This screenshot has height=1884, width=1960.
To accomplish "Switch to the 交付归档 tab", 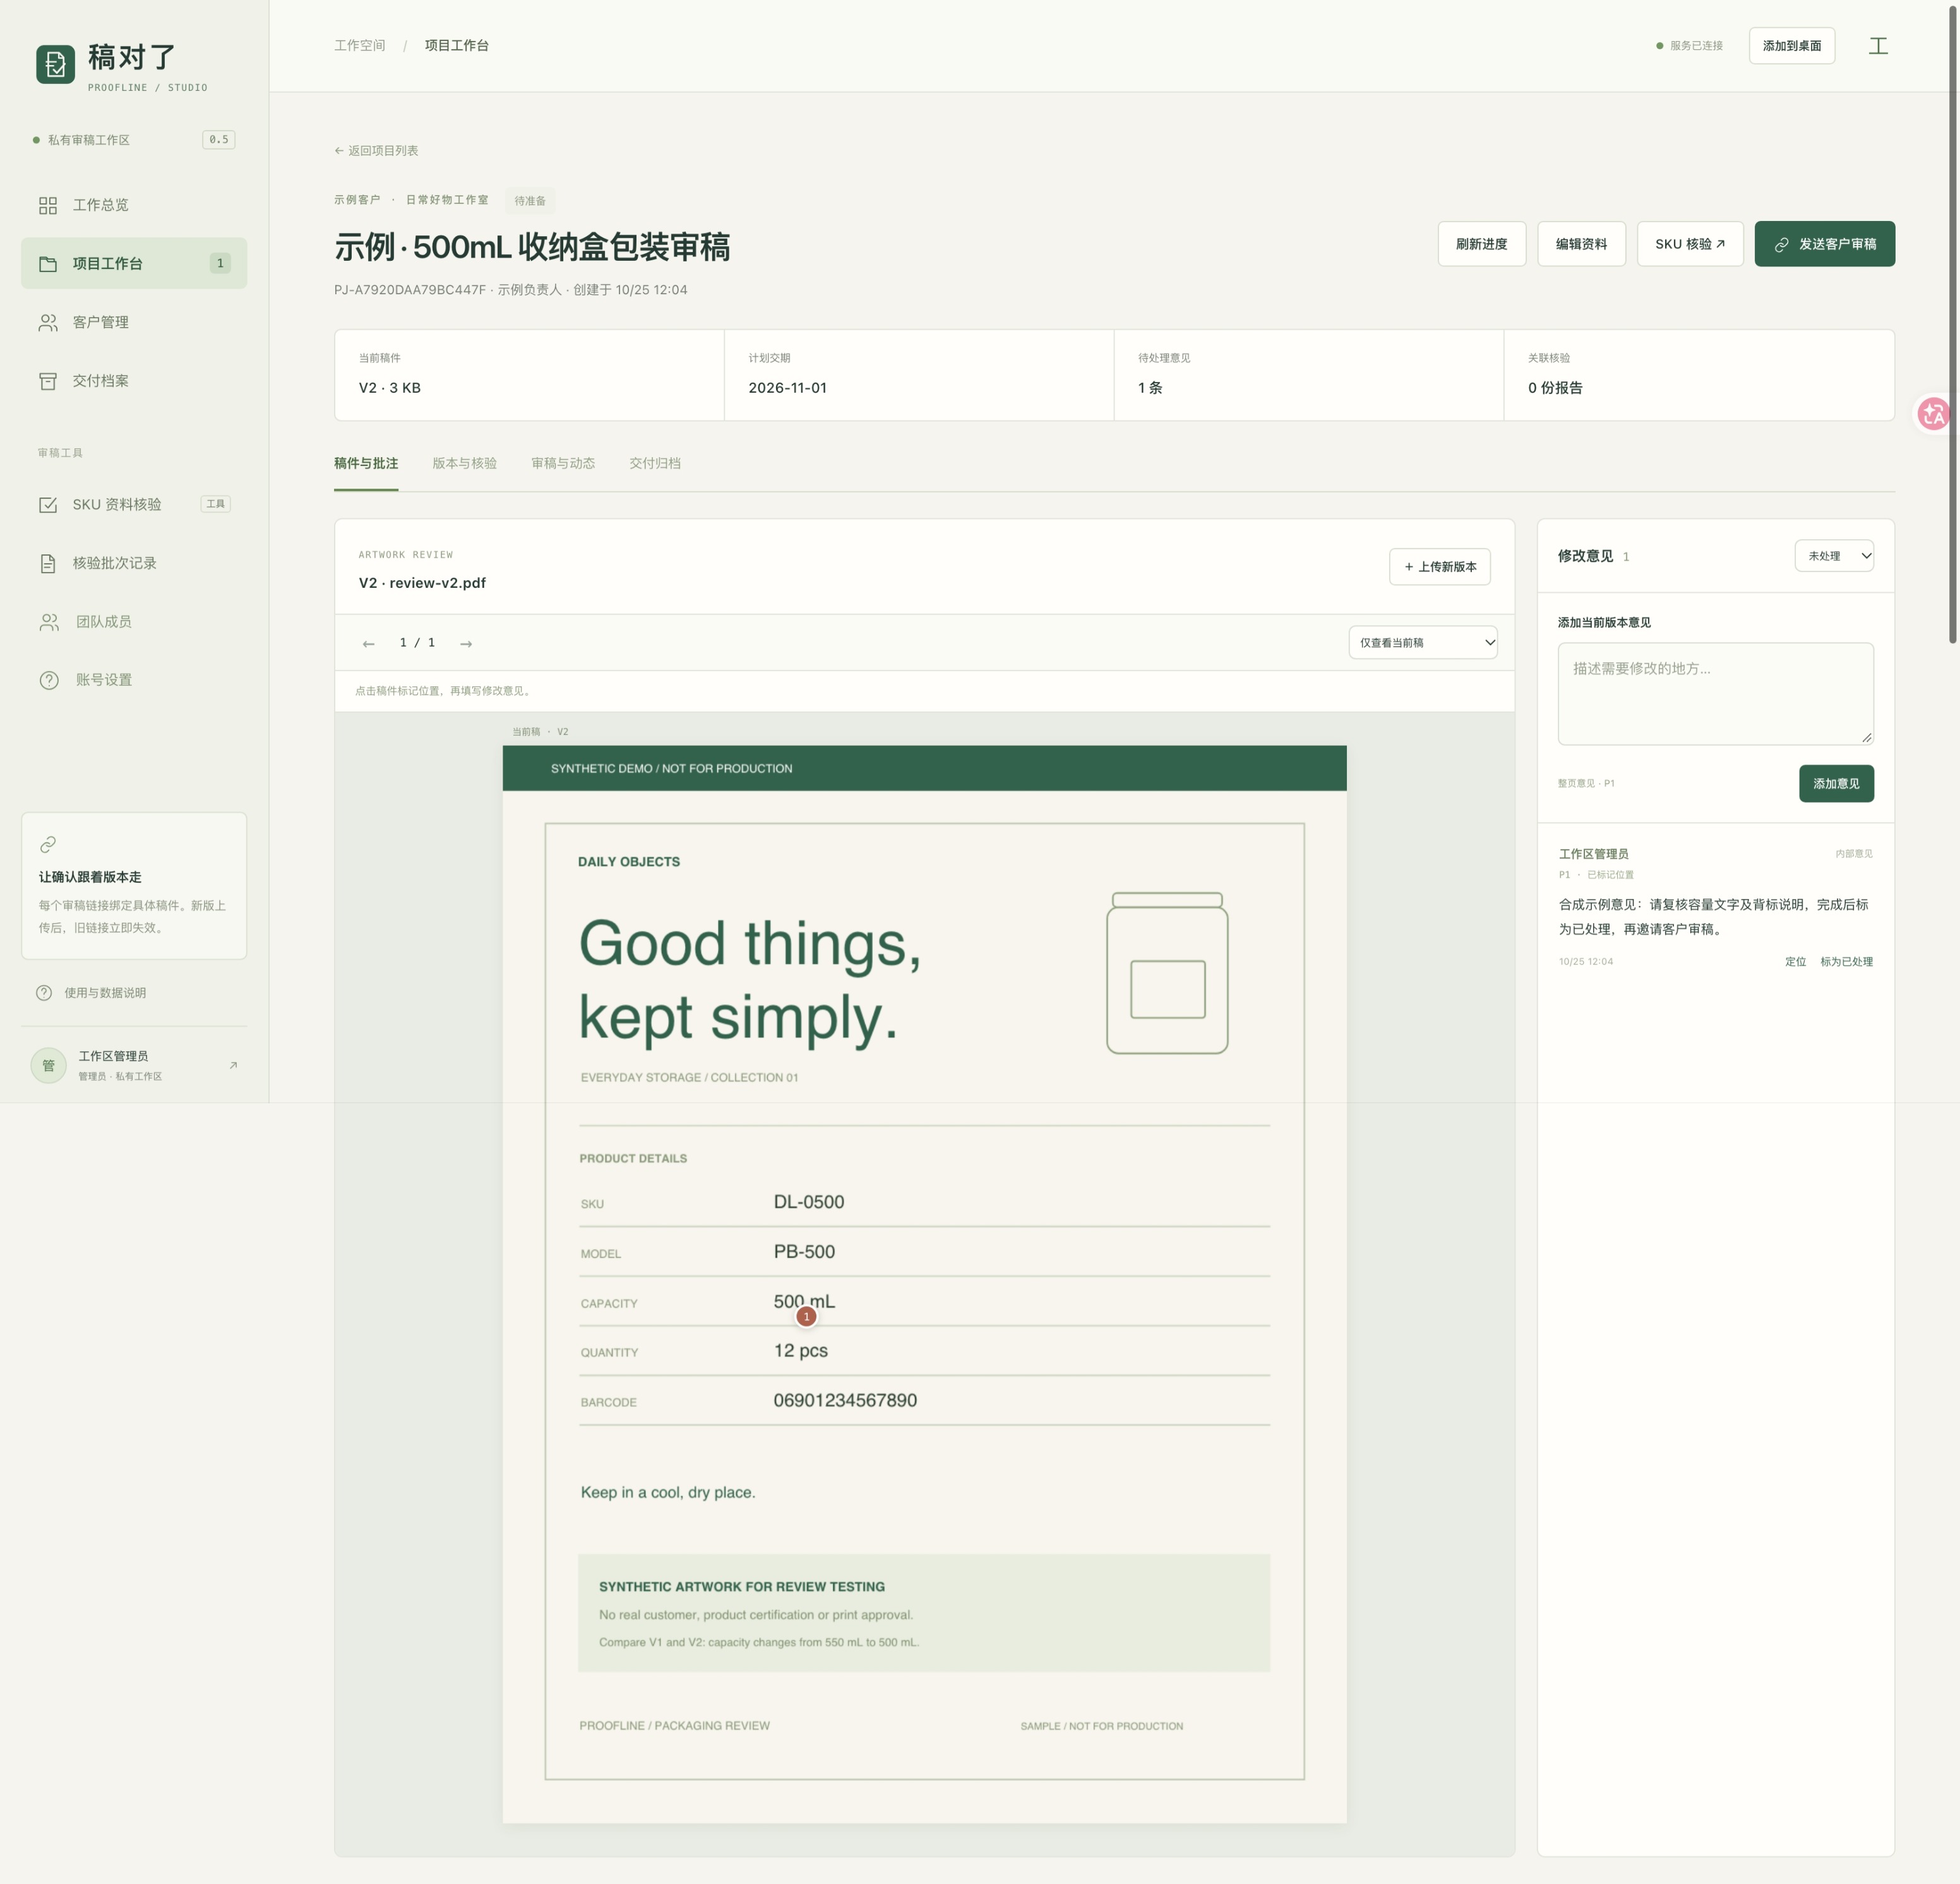I will click(x=655, y=463).
